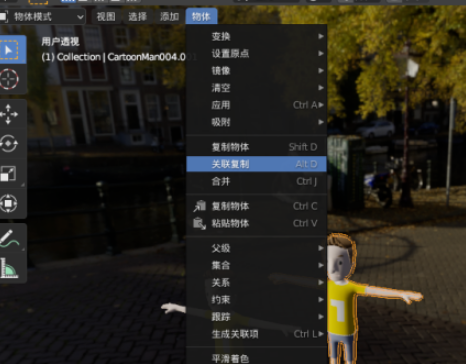Open the 视图 menu
This screenshot has height=364, width=466.
point(106,16)
